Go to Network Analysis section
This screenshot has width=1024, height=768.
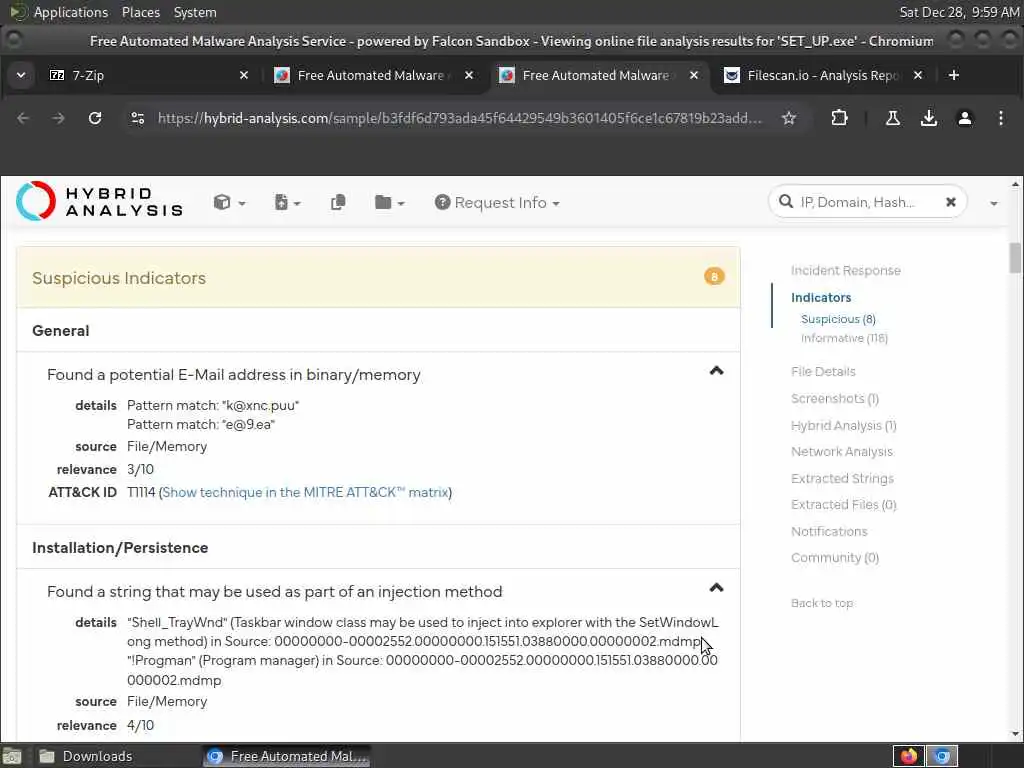click(841, 452)
